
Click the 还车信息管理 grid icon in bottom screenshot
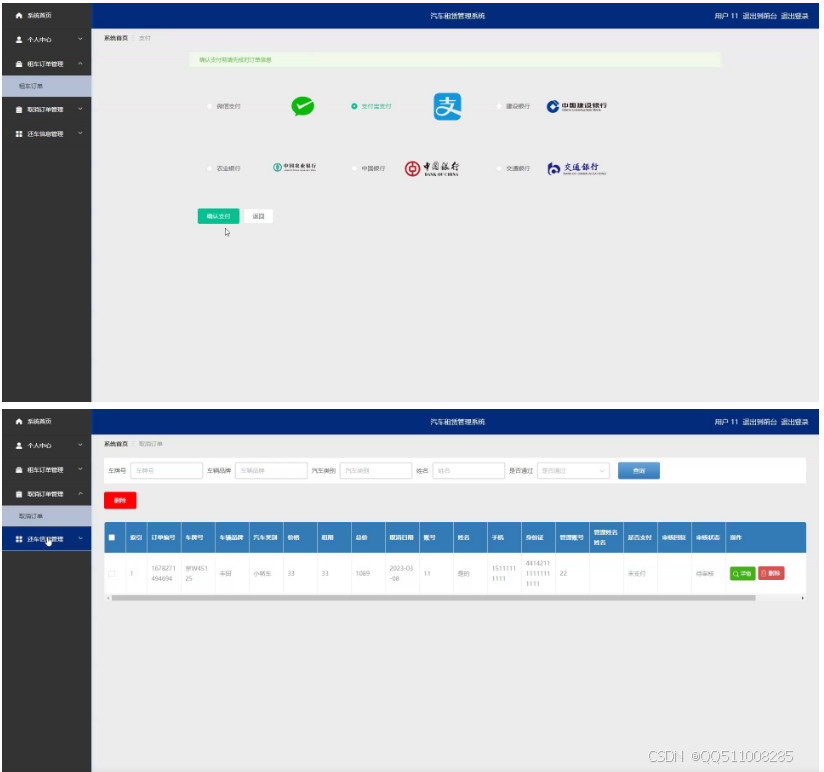pos(19,539)
